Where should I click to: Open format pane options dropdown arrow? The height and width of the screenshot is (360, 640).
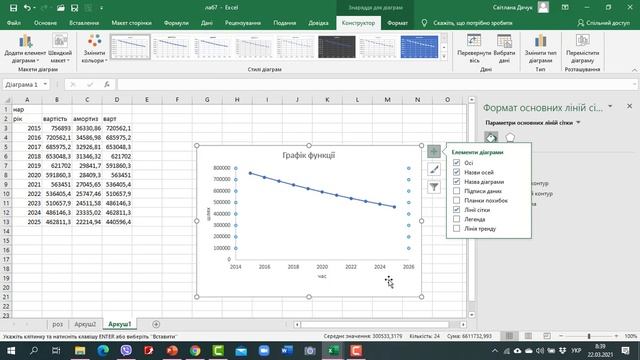pyautogui.click(x=610, y=107)
